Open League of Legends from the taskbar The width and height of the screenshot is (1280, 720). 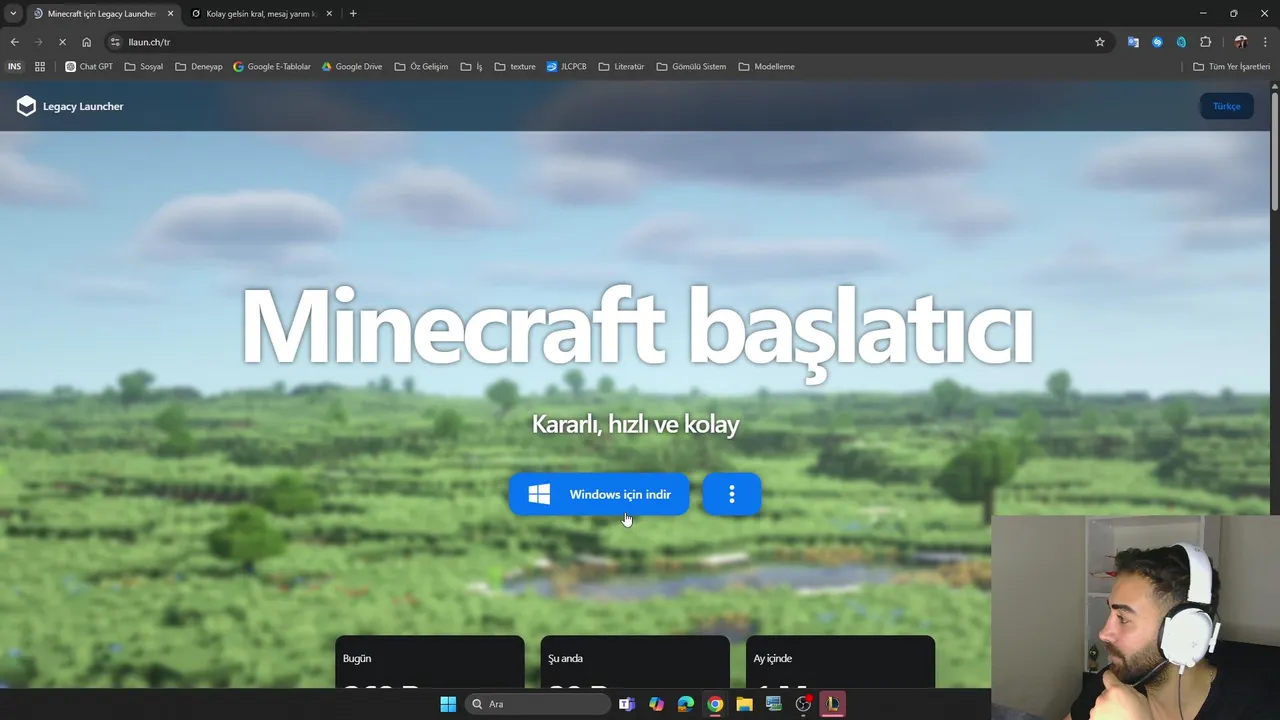tap(832, 704)
